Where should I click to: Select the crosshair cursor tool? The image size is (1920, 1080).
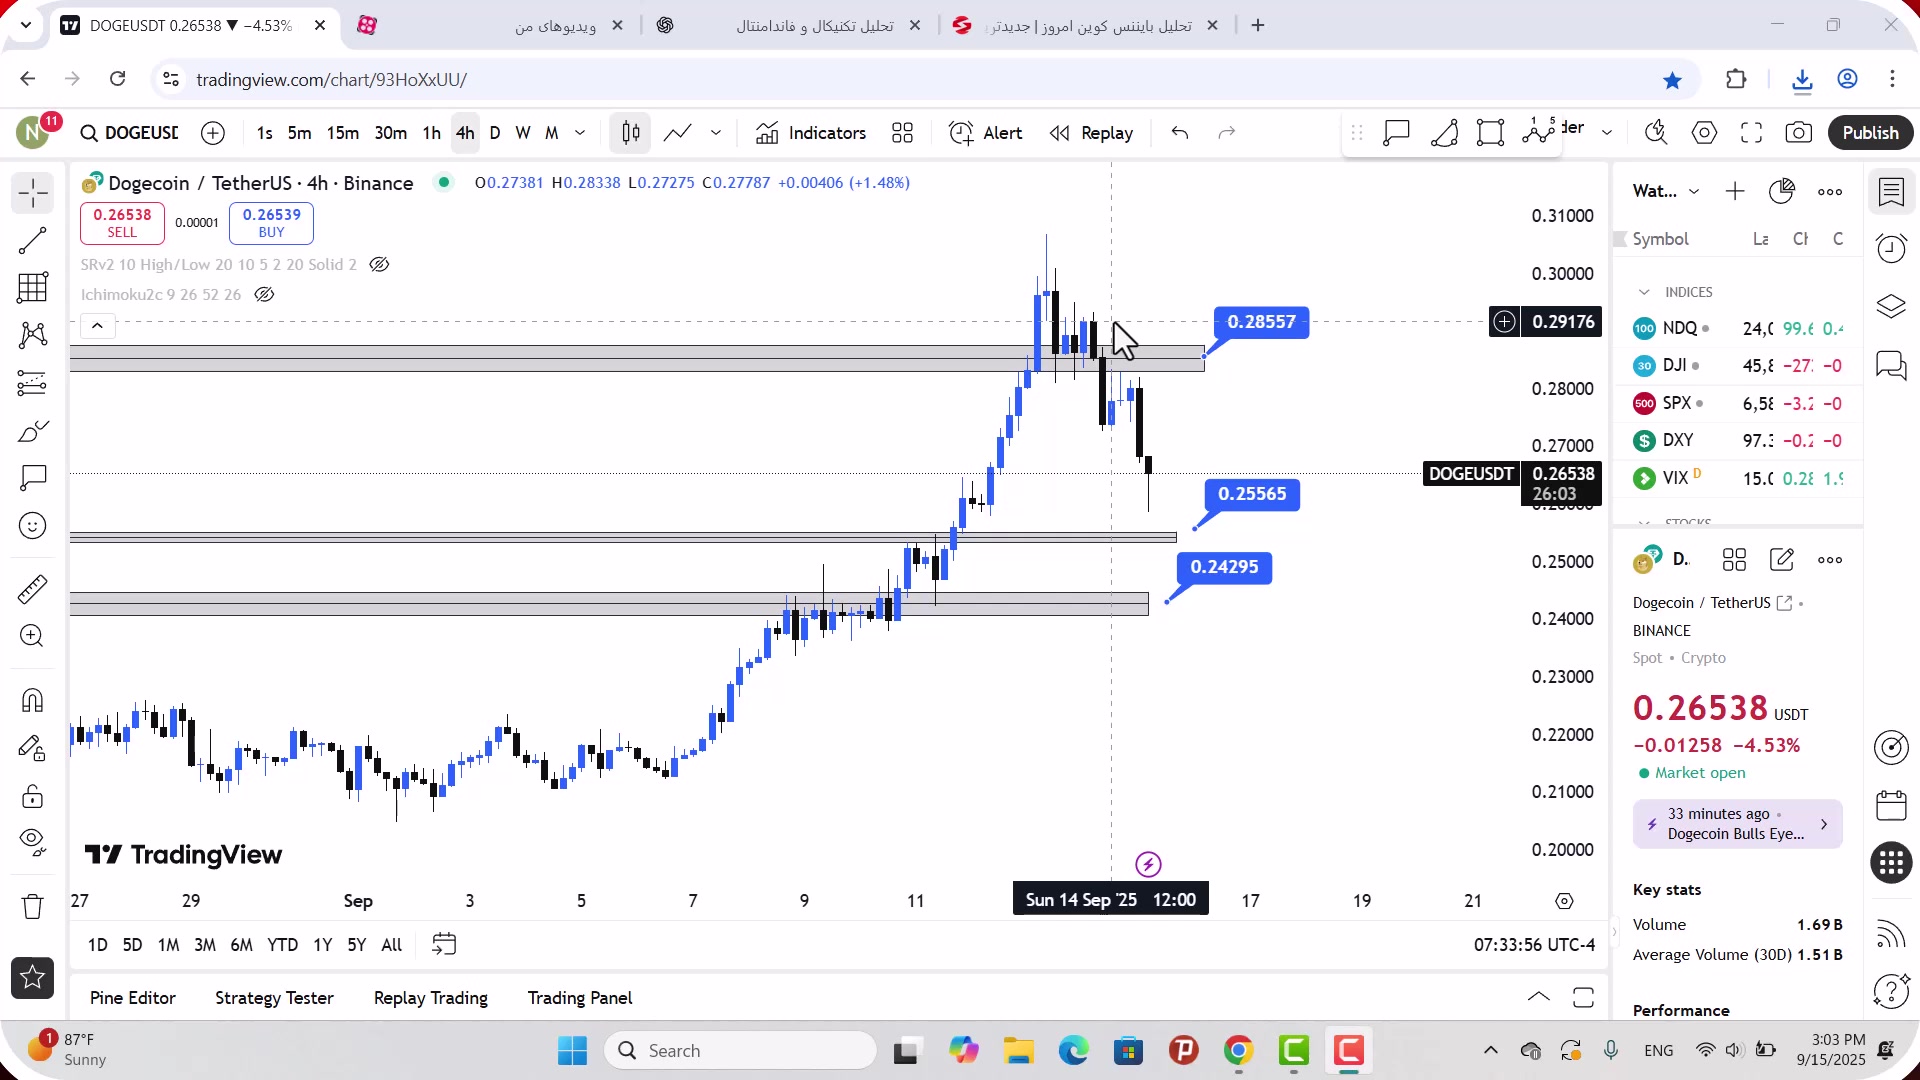tap(33, 193)
